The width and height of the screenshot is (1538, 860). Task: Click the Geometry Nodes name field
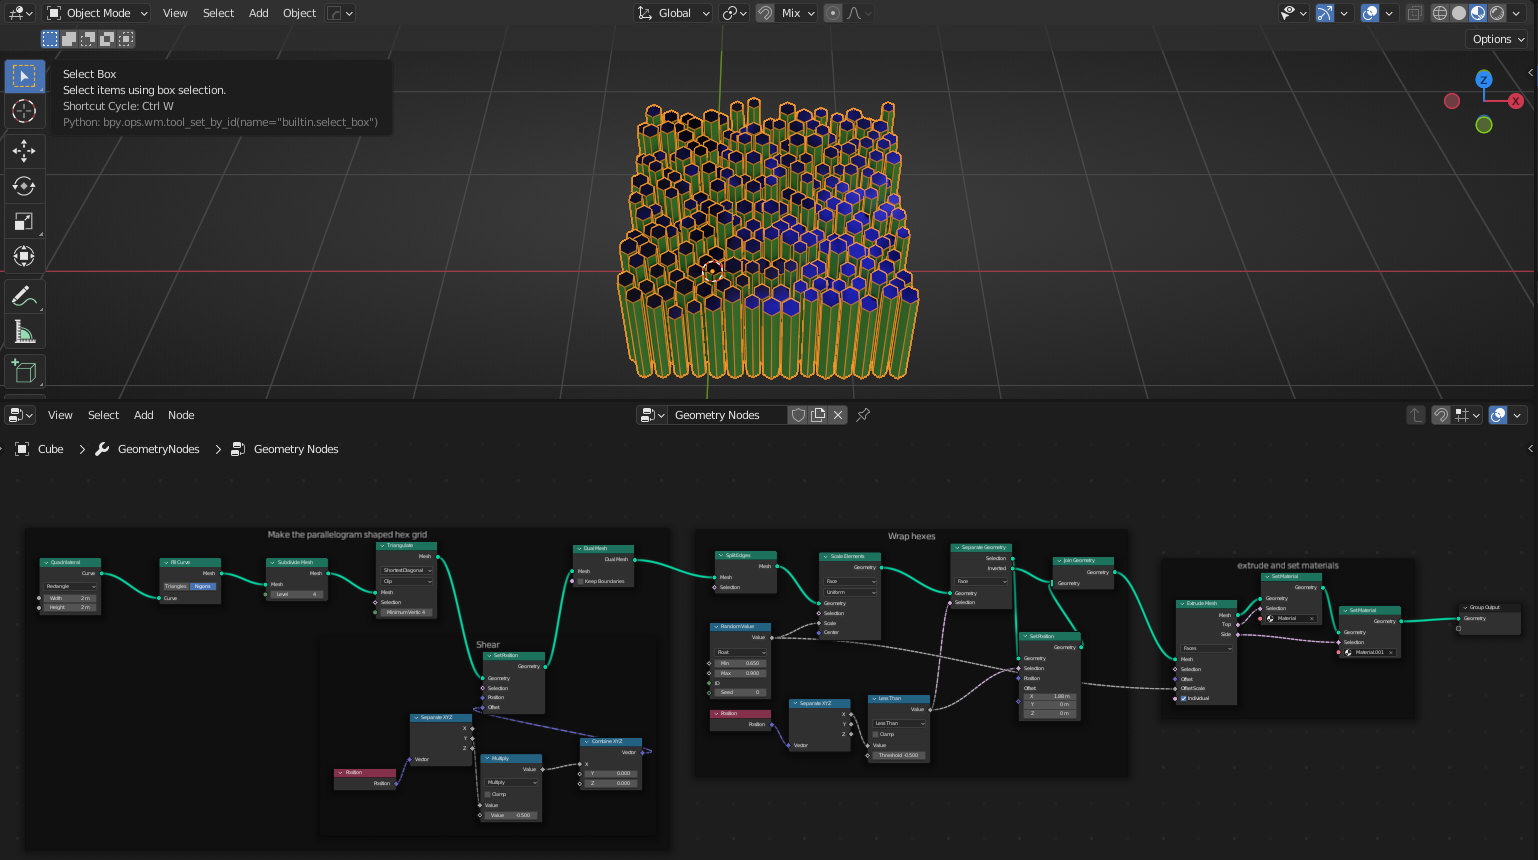(728, 415)
